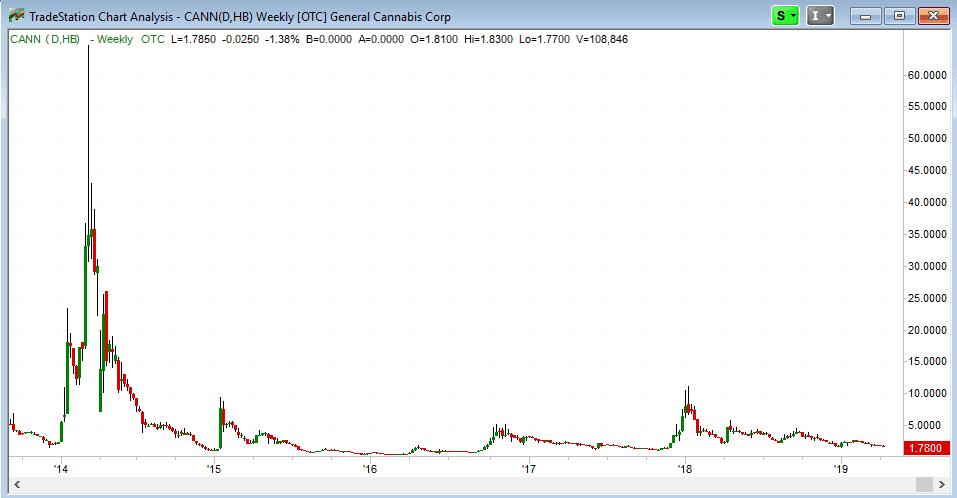
Task: Close the Chart Analysis window
Action: pos(935,16)
